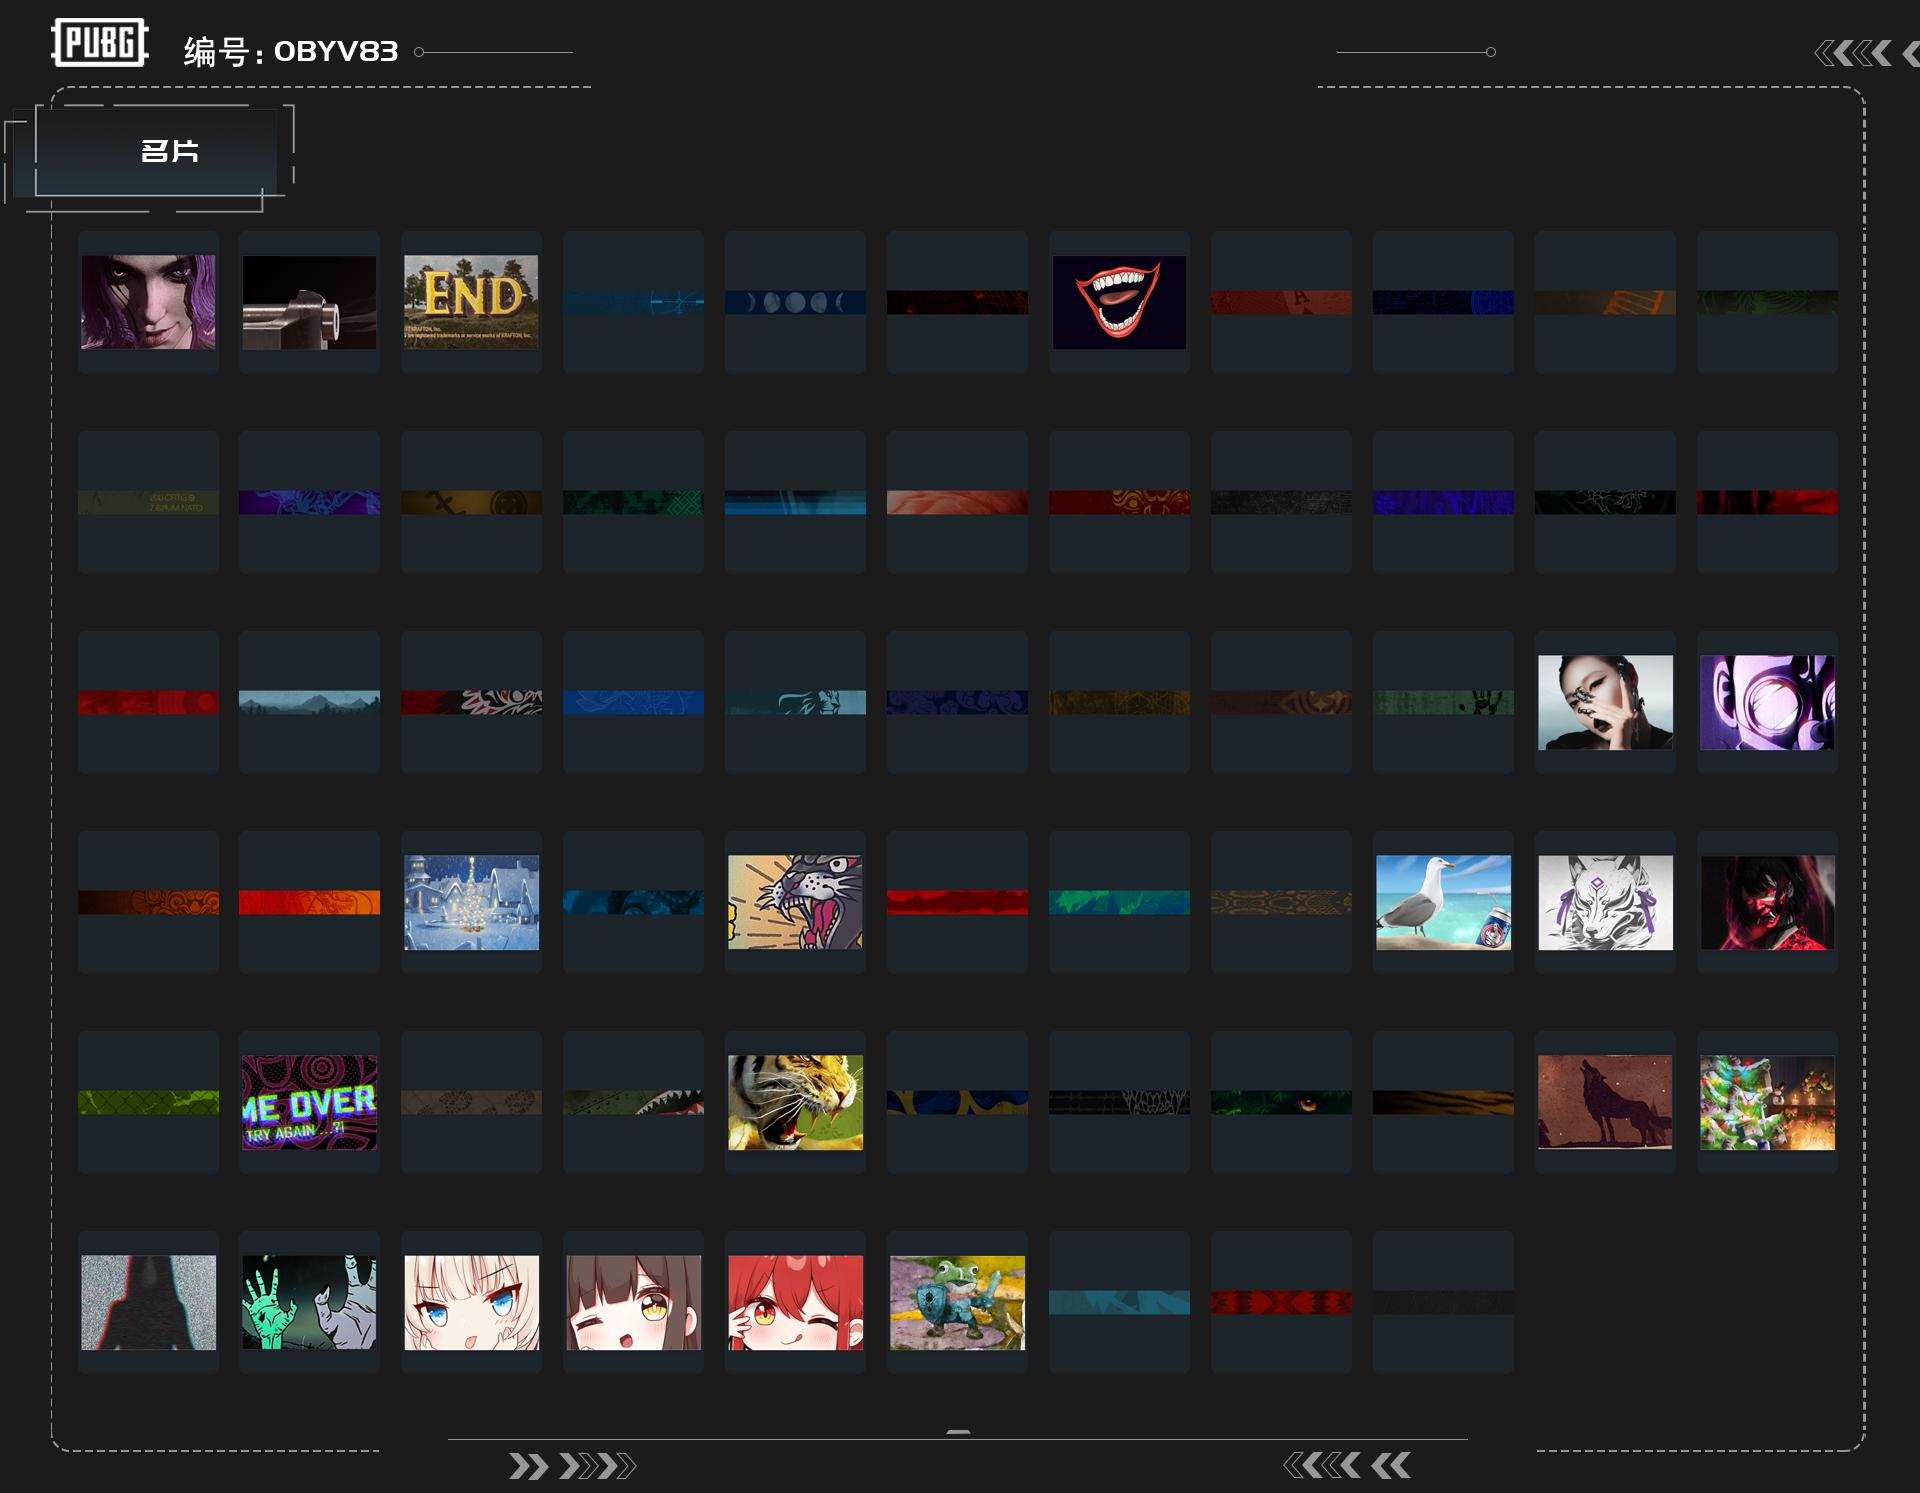Select the blue crosshair banner nameplate
The width and height of the screenshot is (1920, 1493).
(x=633, y=302)
